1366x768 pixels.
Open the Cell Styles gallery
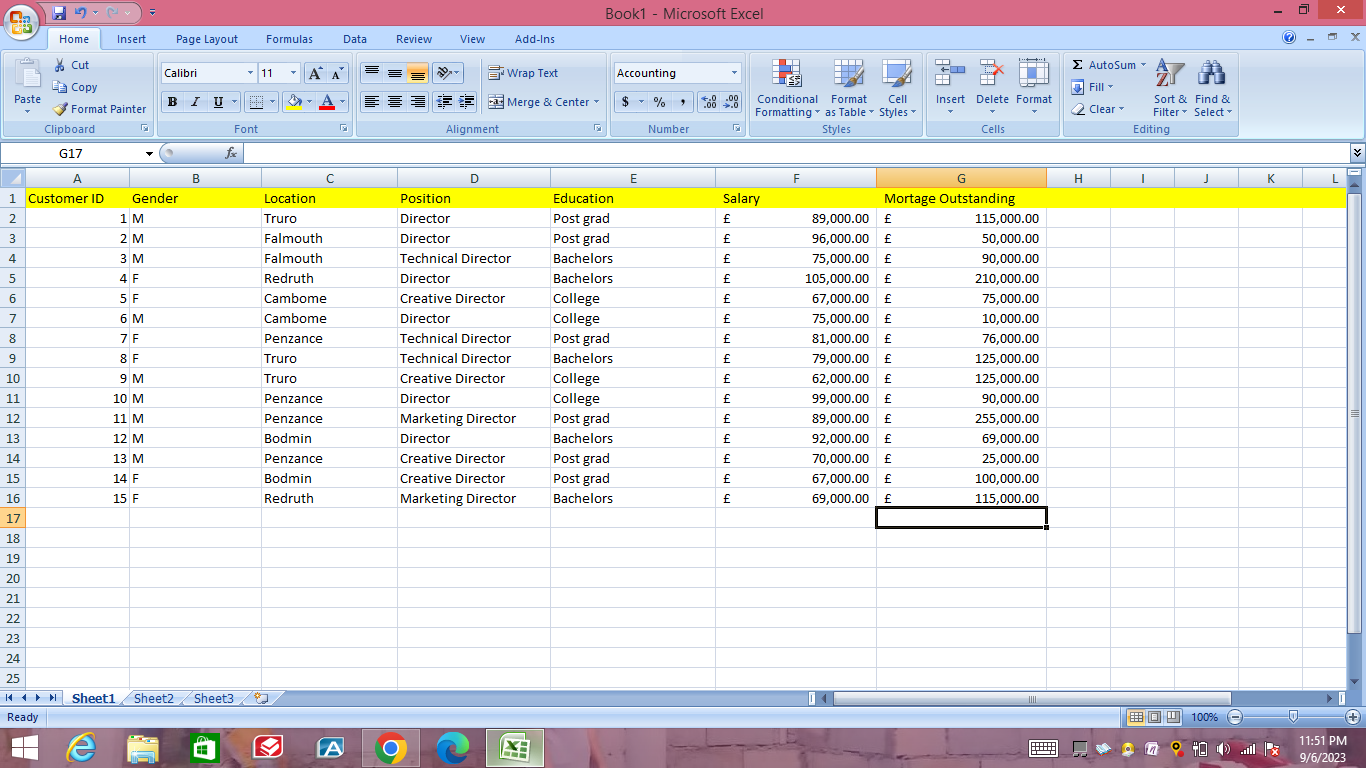[897, 88]
